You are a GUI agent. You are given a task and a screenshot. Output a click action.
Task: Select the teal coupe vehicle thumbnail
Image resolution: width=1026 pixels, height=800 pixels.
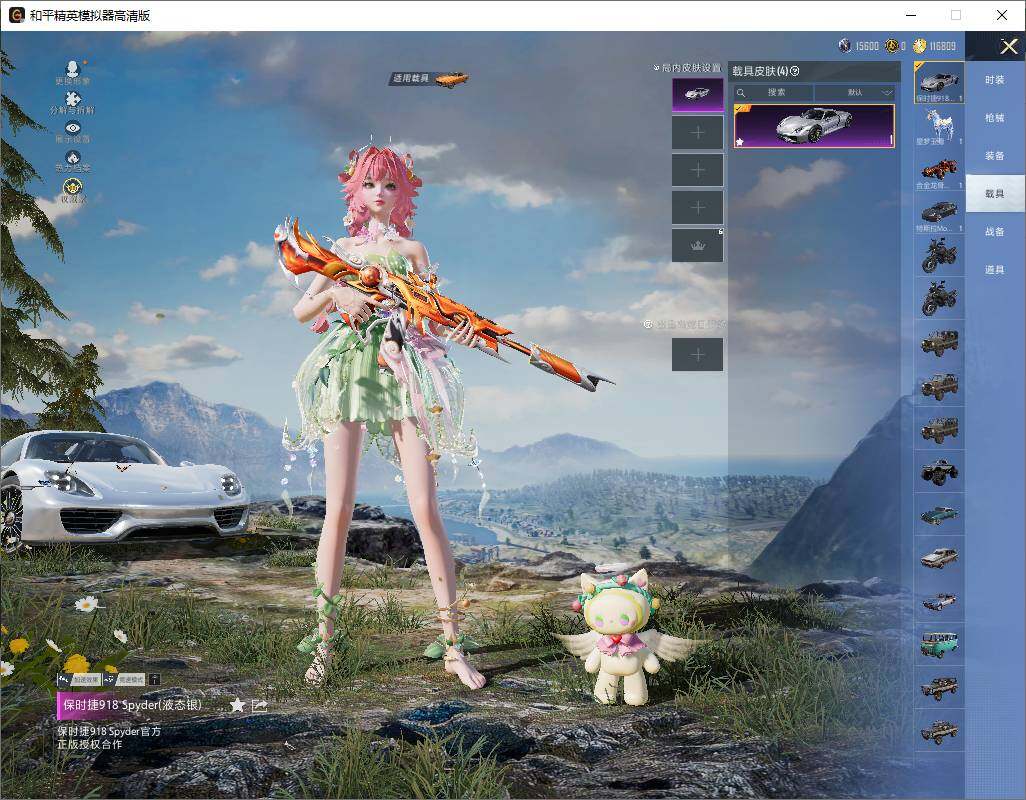[x=939, y=515]
